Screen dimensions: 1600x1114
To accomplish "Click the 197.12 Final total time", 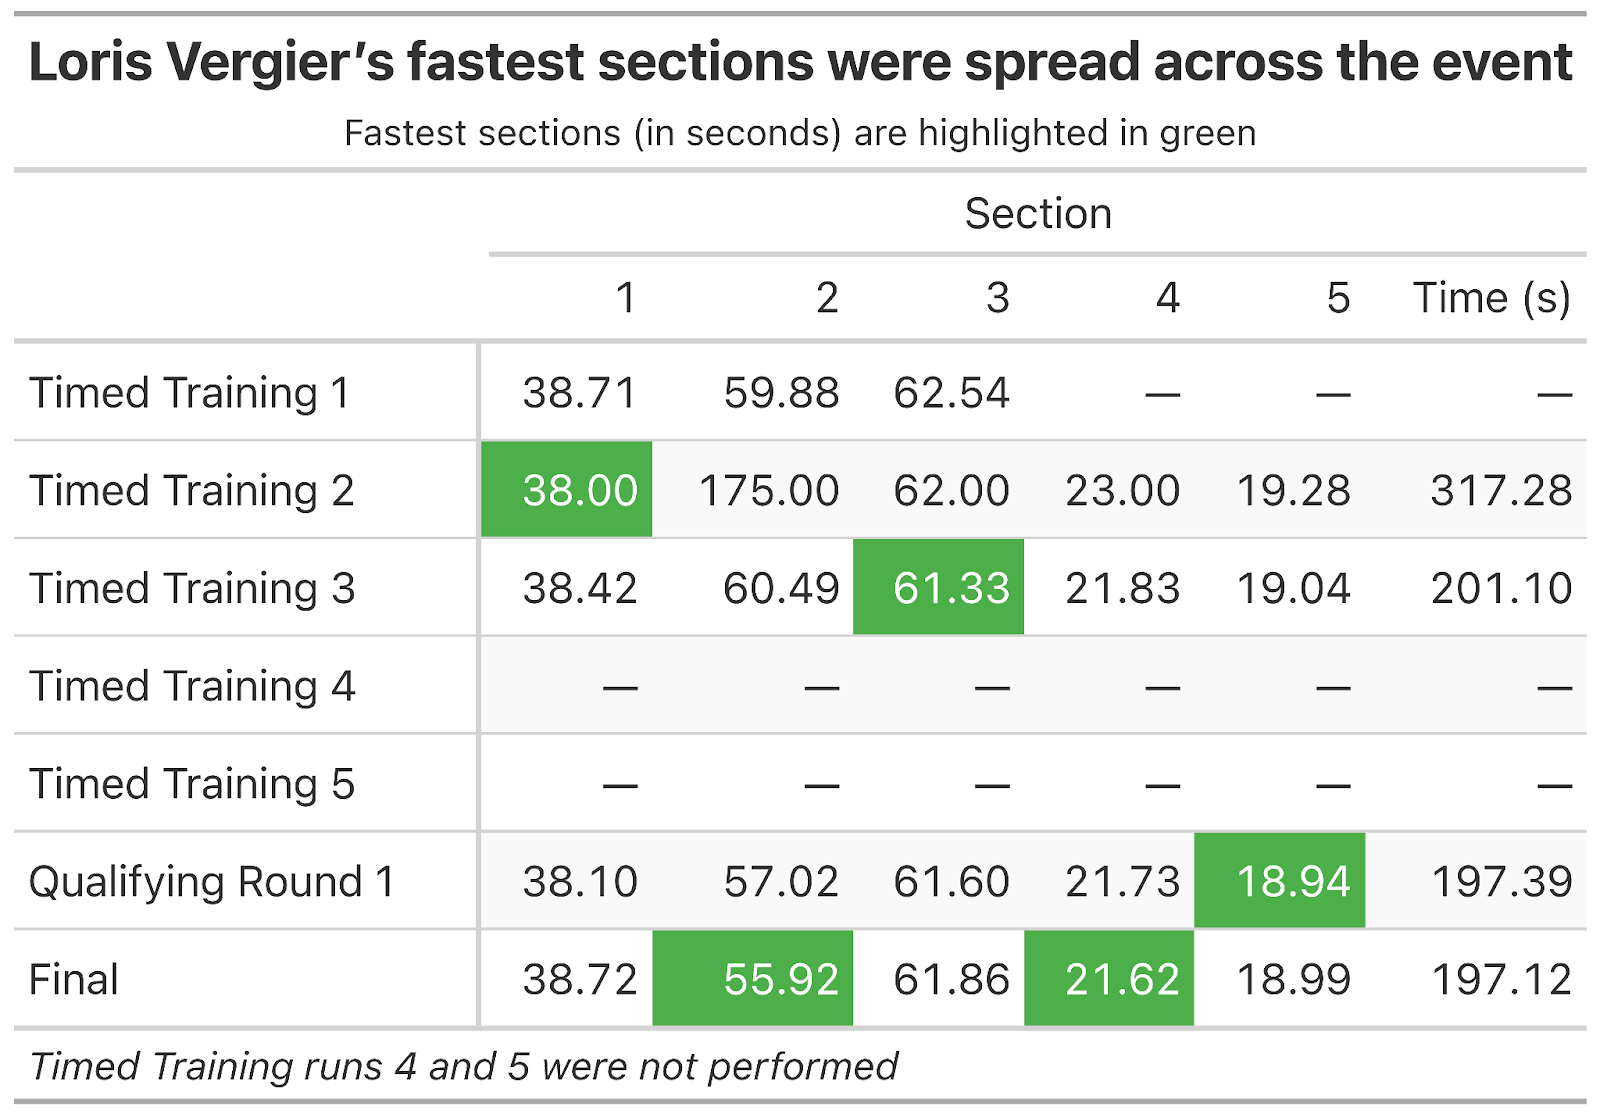I will click(x=1501, y=980).
